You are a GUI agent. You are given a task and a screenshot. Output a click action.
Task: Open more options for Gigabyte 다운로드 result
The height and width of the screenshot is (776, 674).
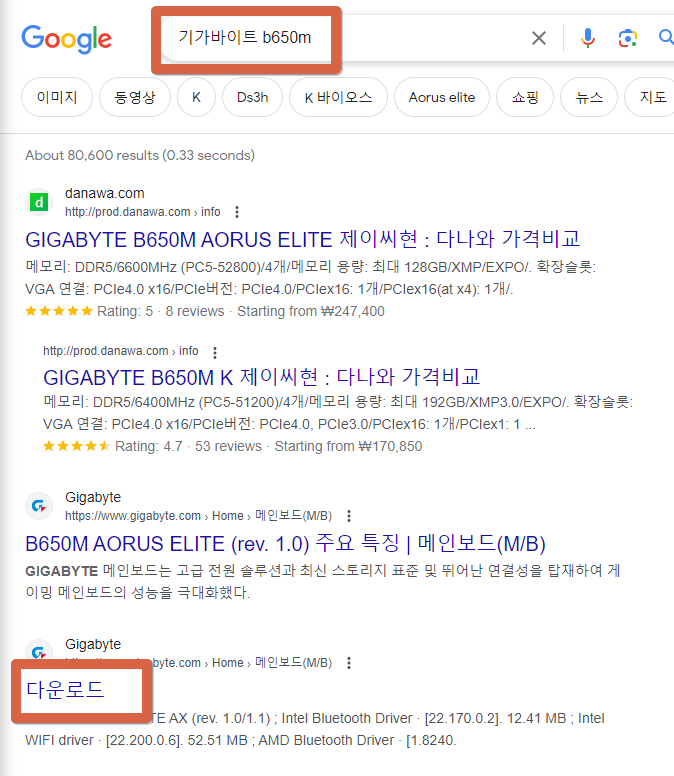click(349, 663)
